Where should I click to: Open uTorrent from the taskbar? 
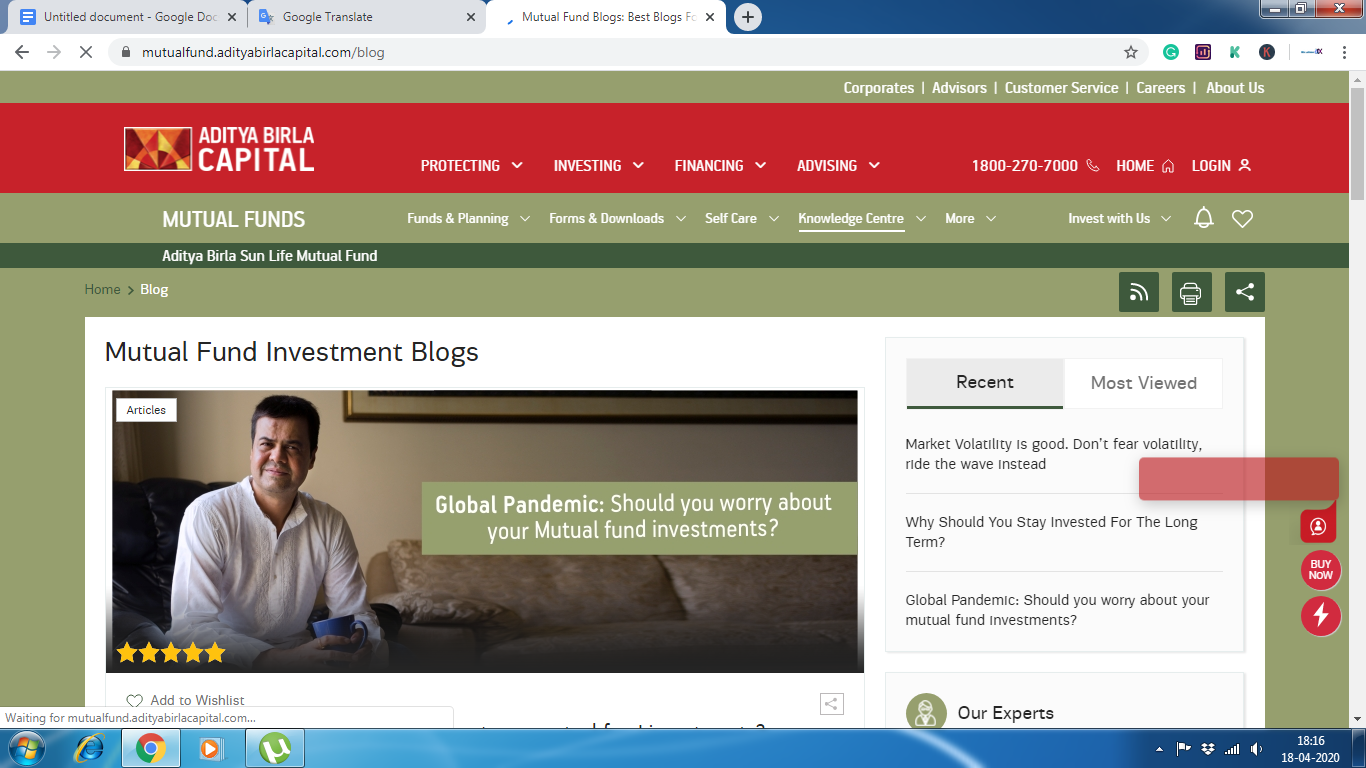point(274,748)
